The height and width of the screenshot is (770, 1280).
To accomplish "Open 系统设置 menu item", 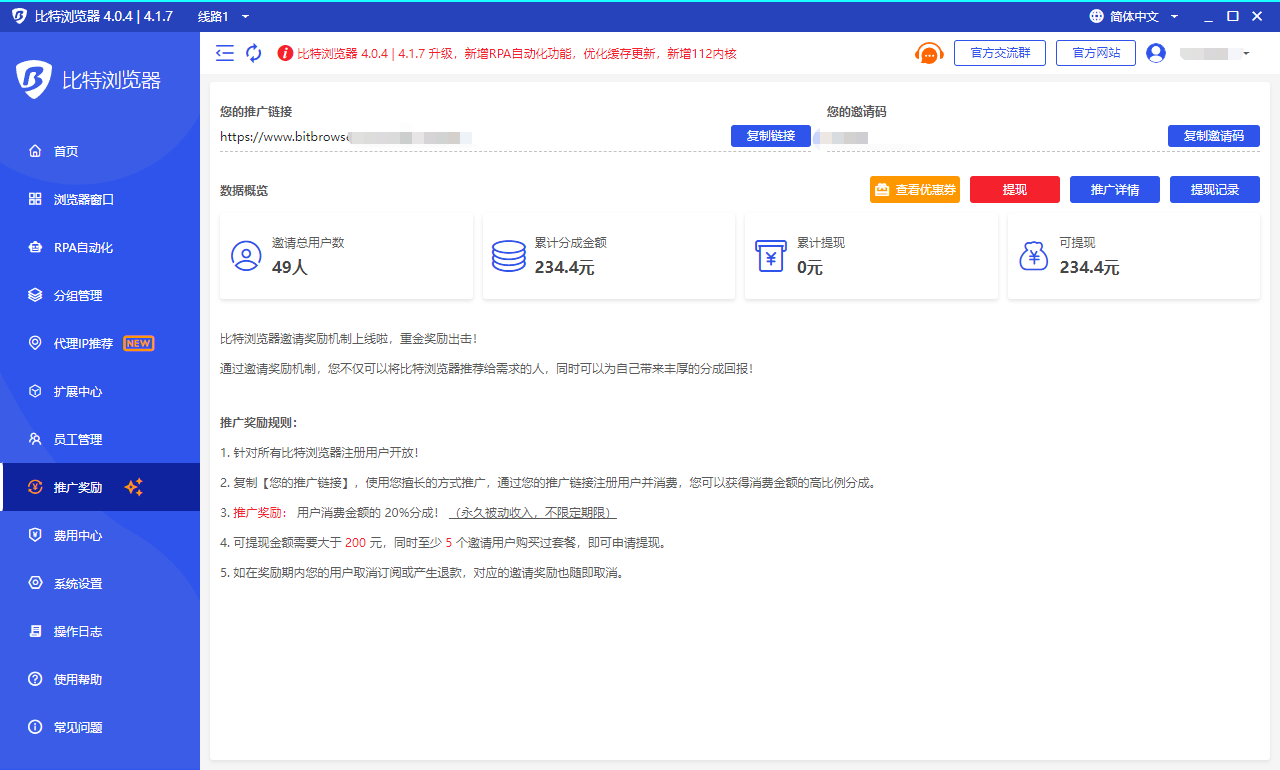I will 100,583.
